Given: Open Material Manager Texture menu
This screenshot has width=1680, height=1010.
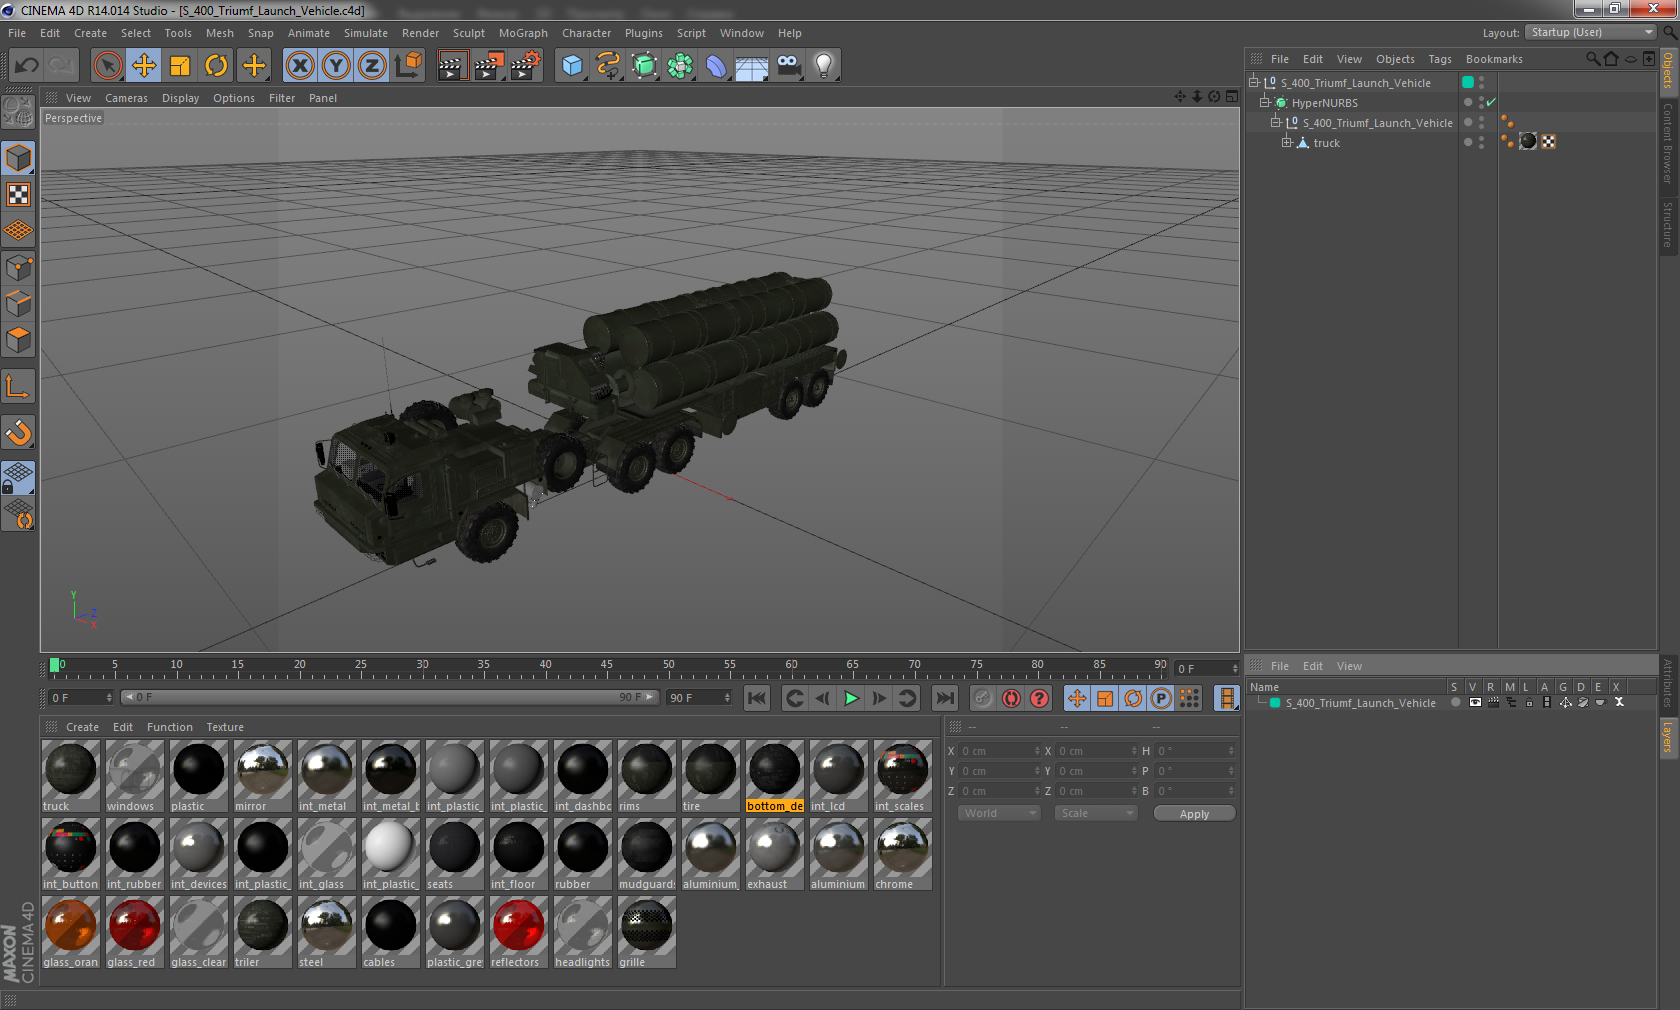Looking at the screenshot, I should click(225, 727).
